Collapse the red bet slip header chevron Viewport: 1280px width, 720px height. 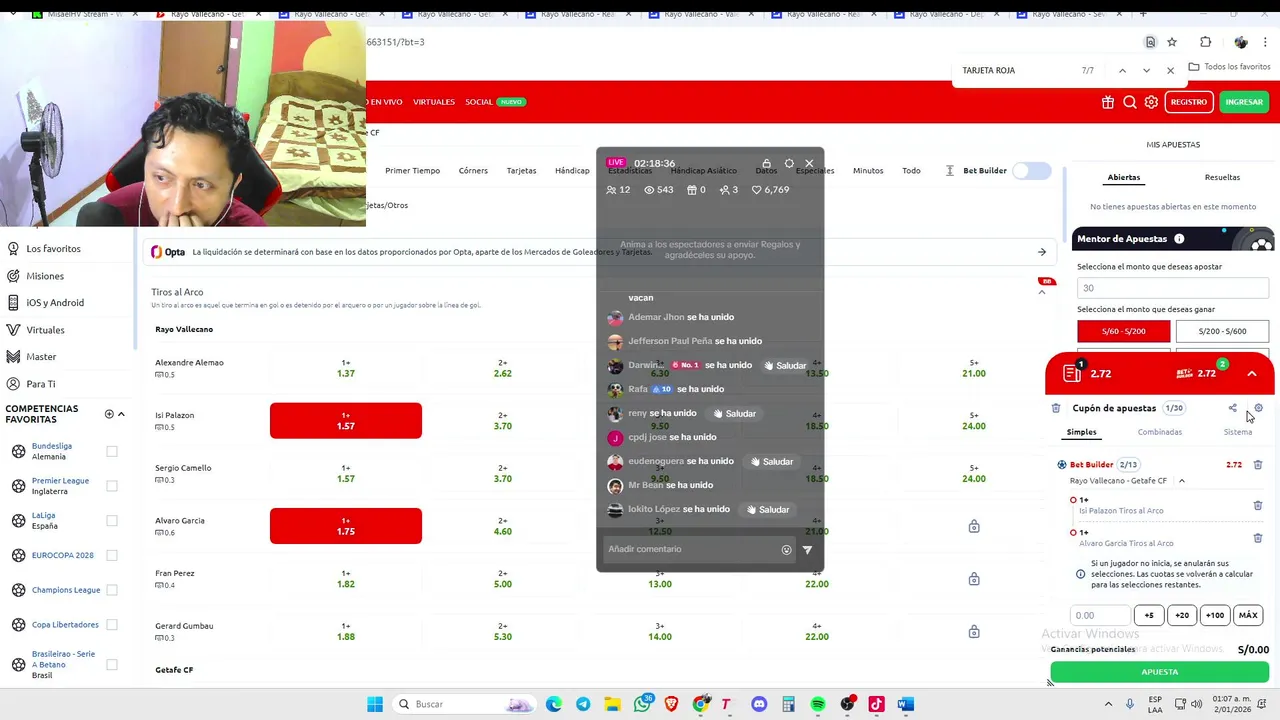1252,374
